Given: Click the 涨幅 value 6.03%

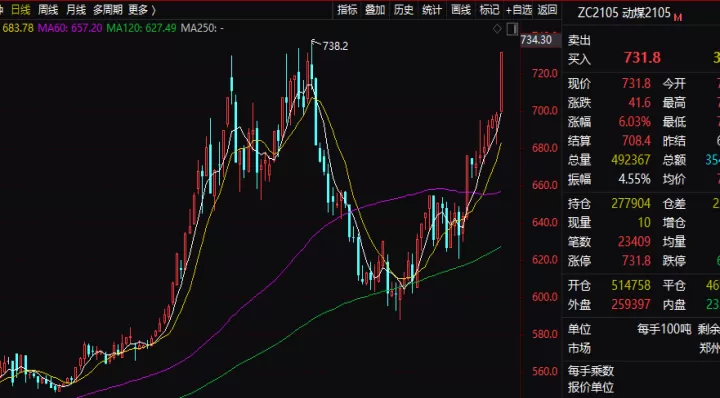Looking at the screenshot, I should click(634, 122).
